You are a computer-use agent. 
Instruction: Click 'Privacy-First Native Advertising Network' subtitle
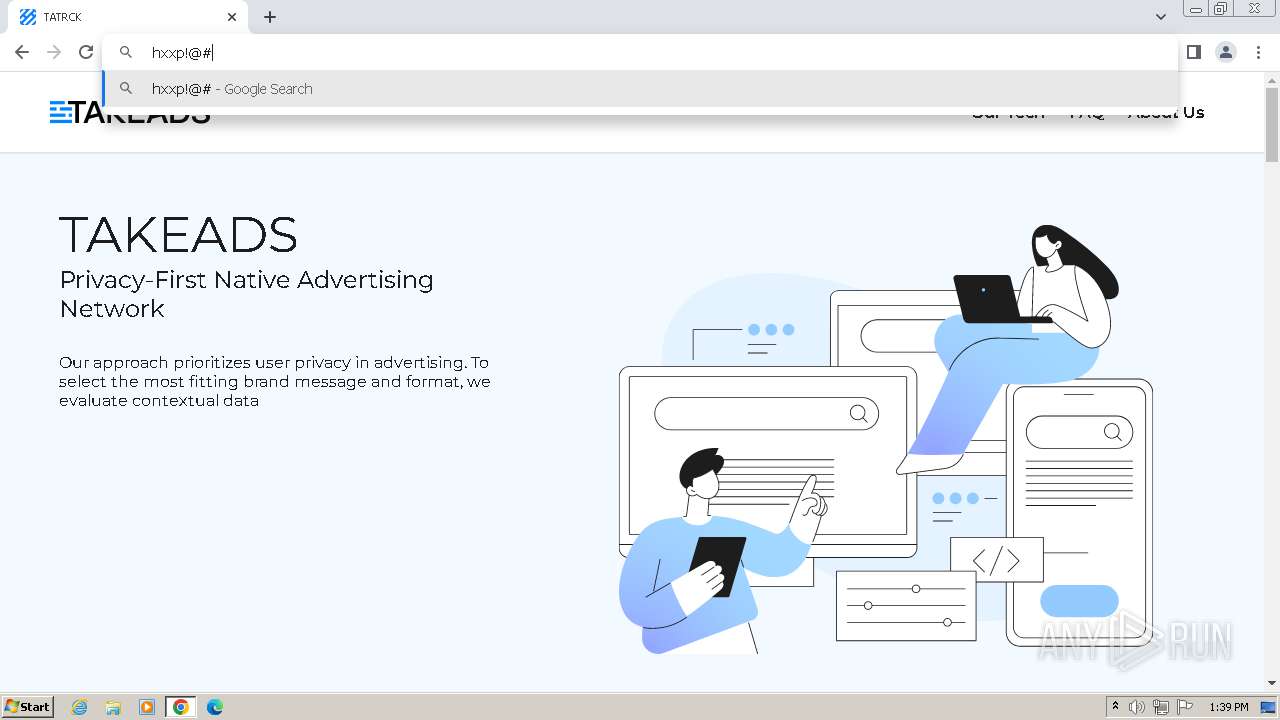point(246,294)
